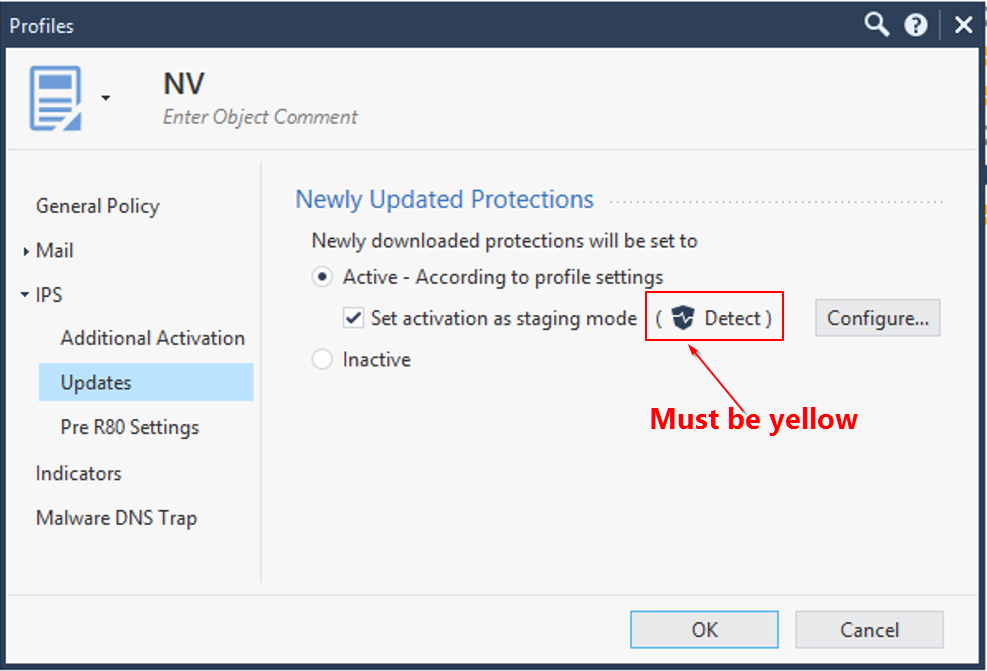The image size is (987, 671).
Task: Open the Additional Activation page
Action: pos(152,338)
